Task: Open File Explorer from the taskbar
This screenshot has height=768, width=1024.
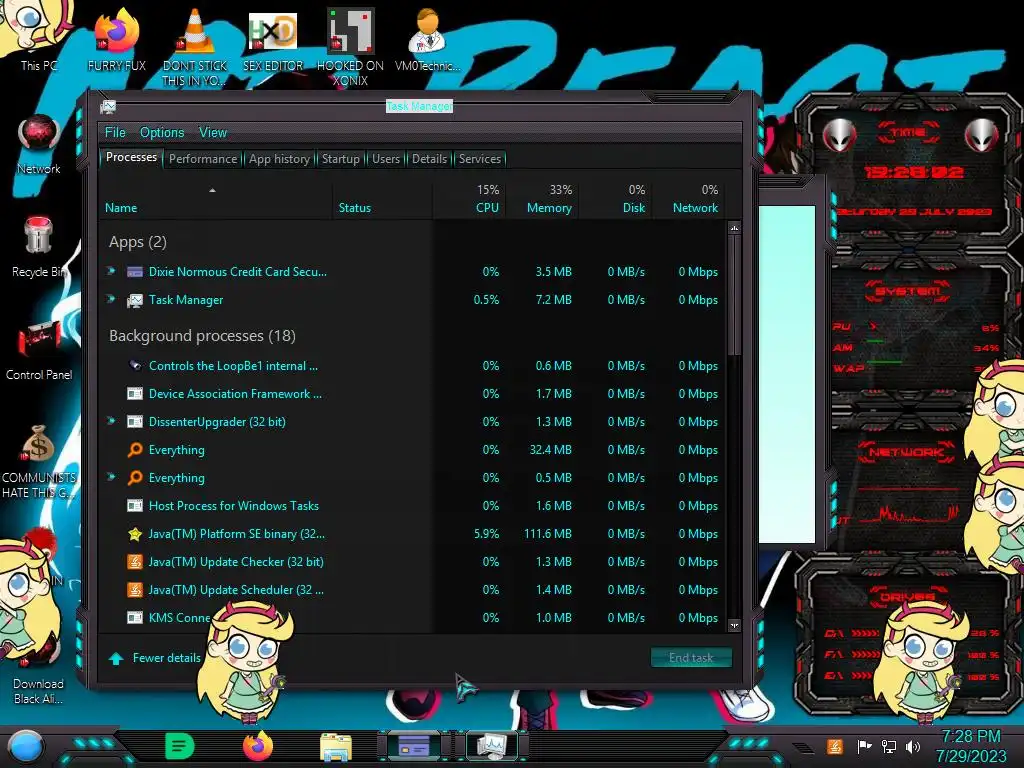Action: coord(336,746)
